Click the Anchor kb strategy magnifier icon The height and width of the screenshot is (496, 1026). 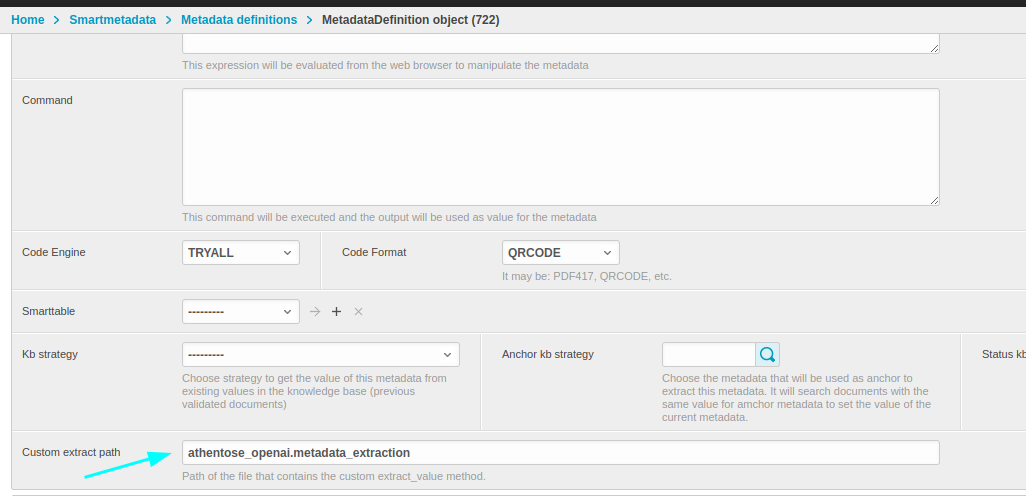[767, 355]
